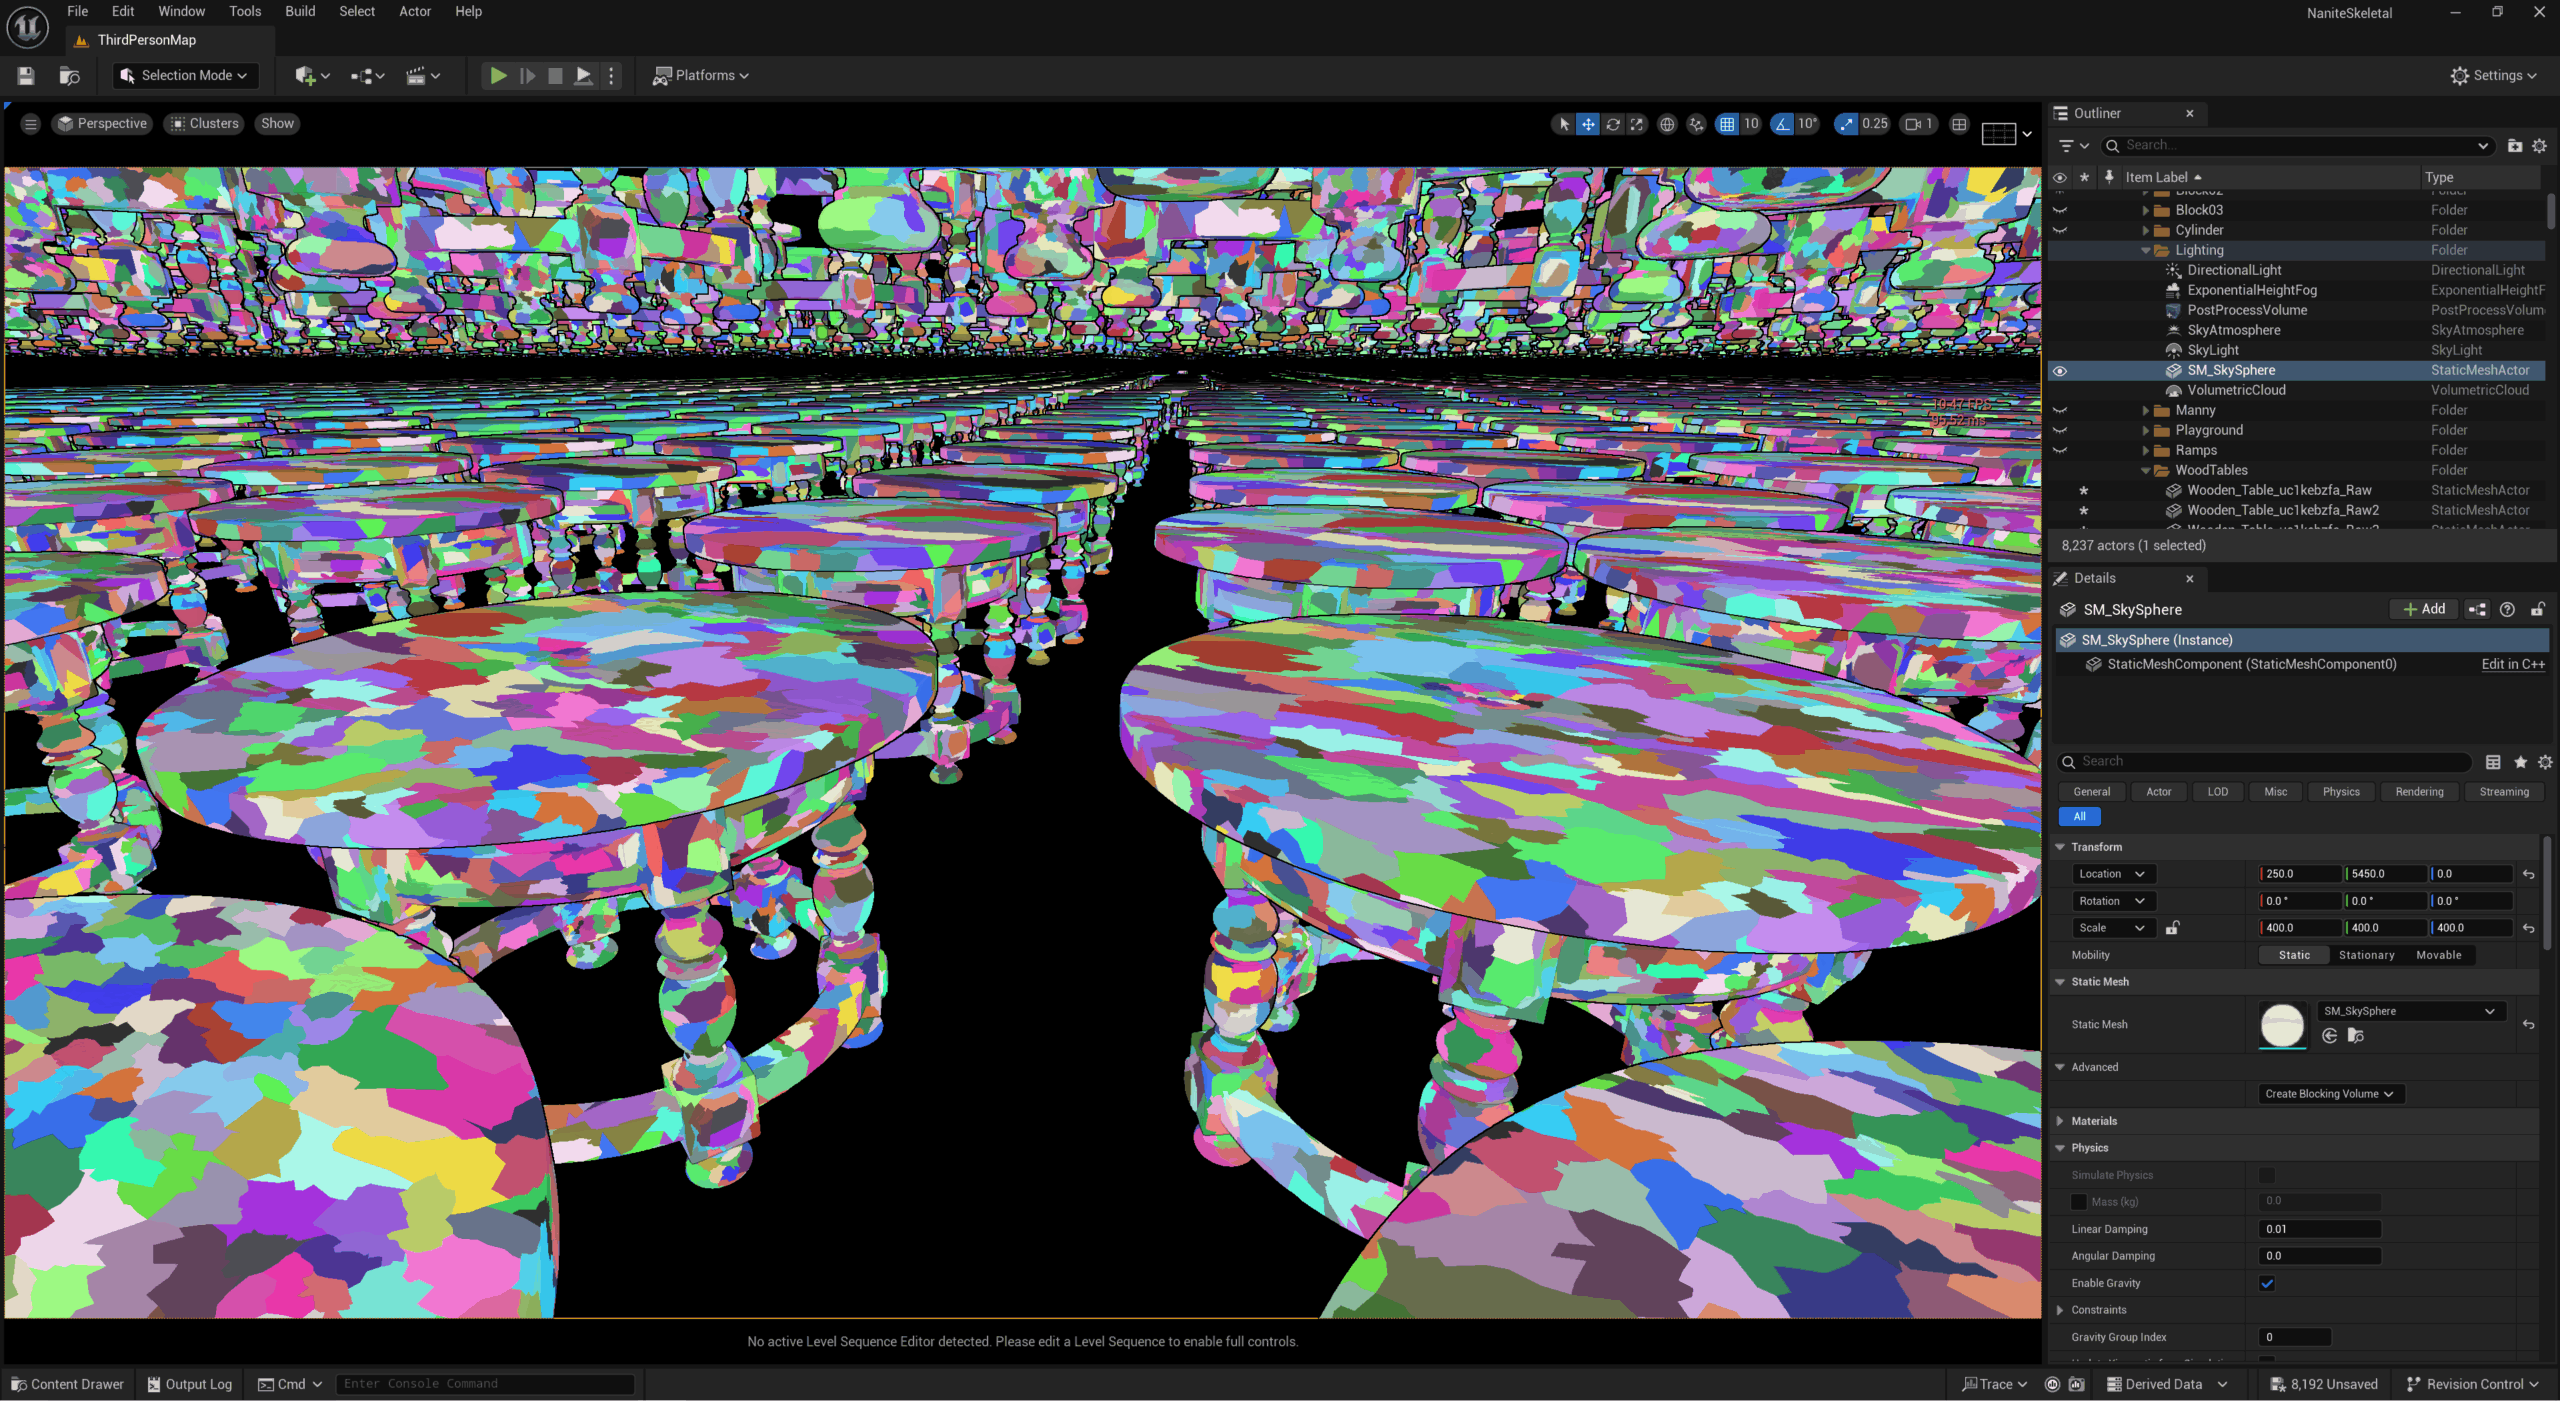Toggle grid snapping icon
This screenshot has height=1401, width=2560.
(x=1727, y=124)
